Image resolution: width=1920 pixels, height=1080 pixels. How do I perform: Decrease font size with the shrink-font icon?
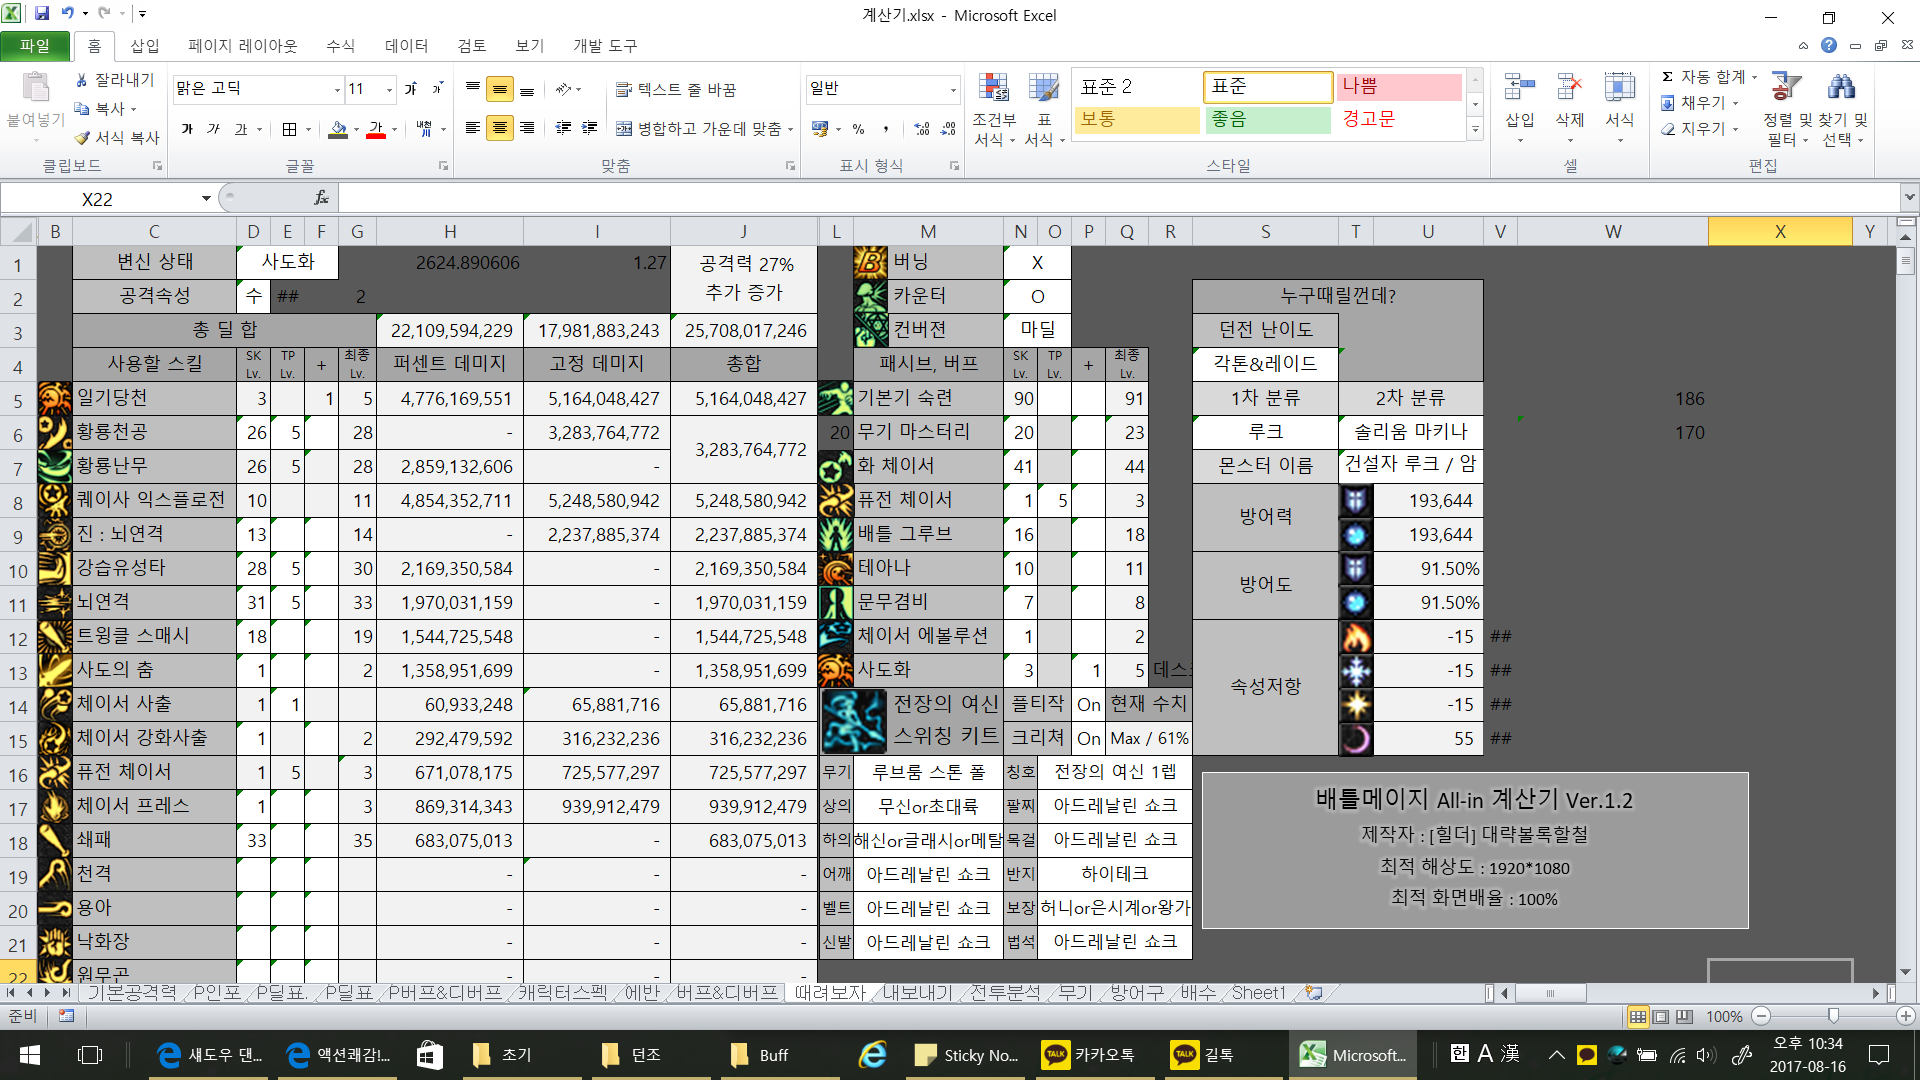tap(437, 89)
